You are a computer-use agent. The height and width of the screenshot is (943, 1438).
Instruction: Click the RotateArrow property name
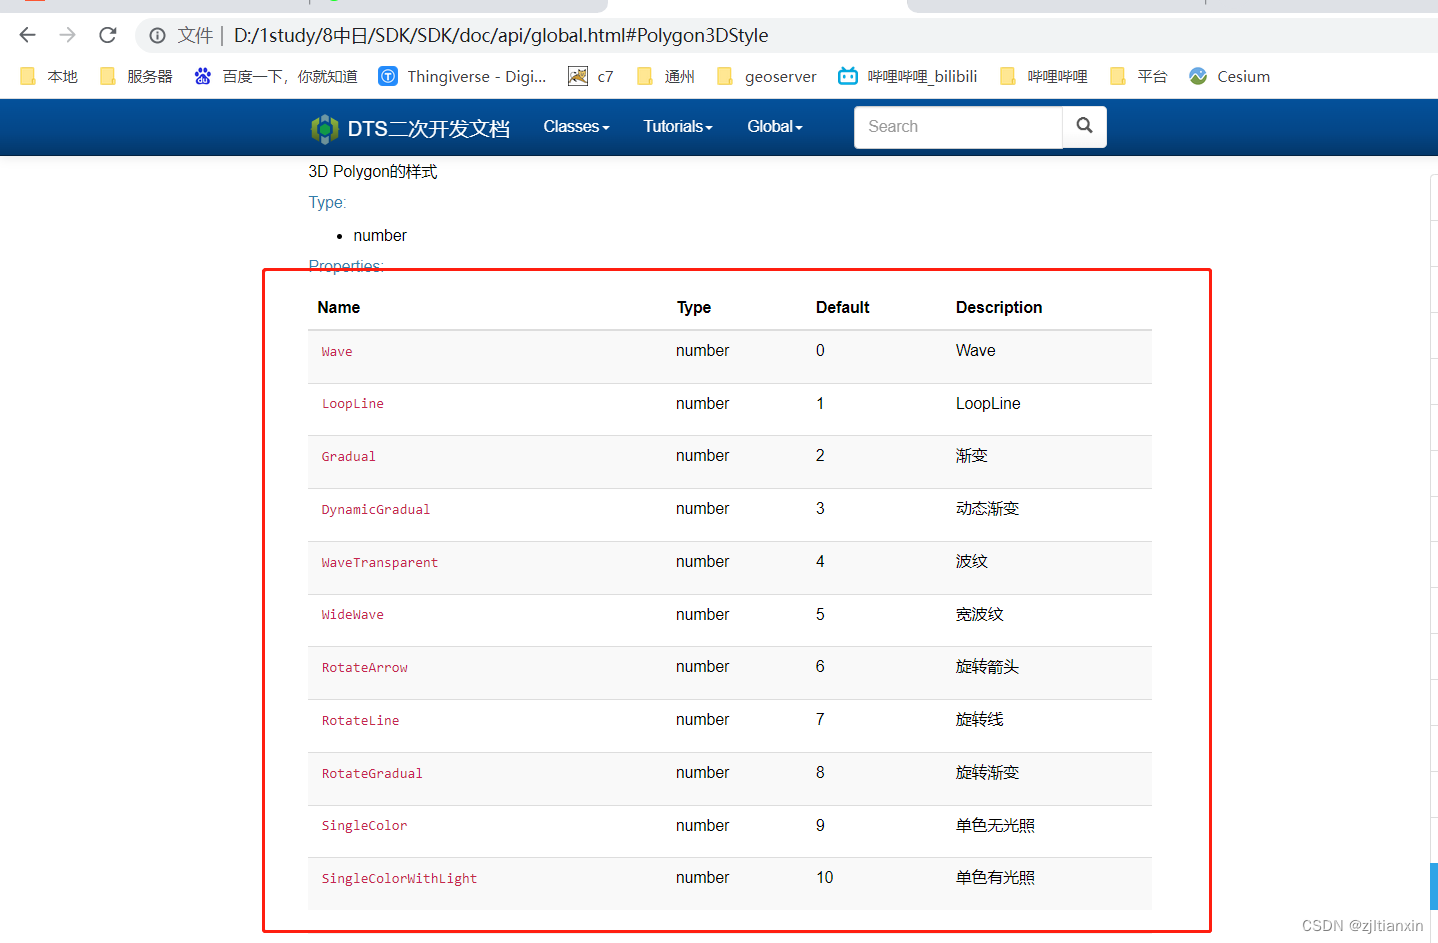365,668
